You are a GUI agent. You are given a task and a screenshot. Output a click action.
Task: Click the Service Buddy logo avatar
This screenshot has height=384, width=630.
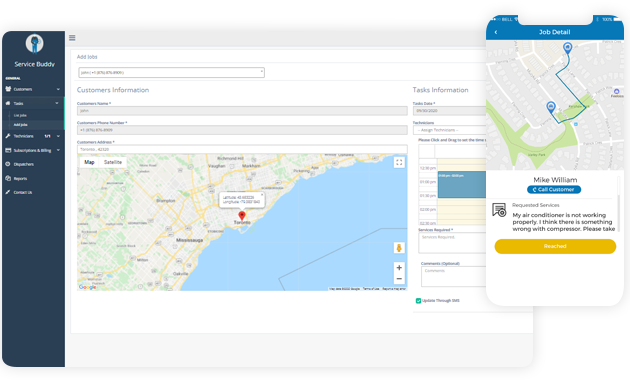35,43
